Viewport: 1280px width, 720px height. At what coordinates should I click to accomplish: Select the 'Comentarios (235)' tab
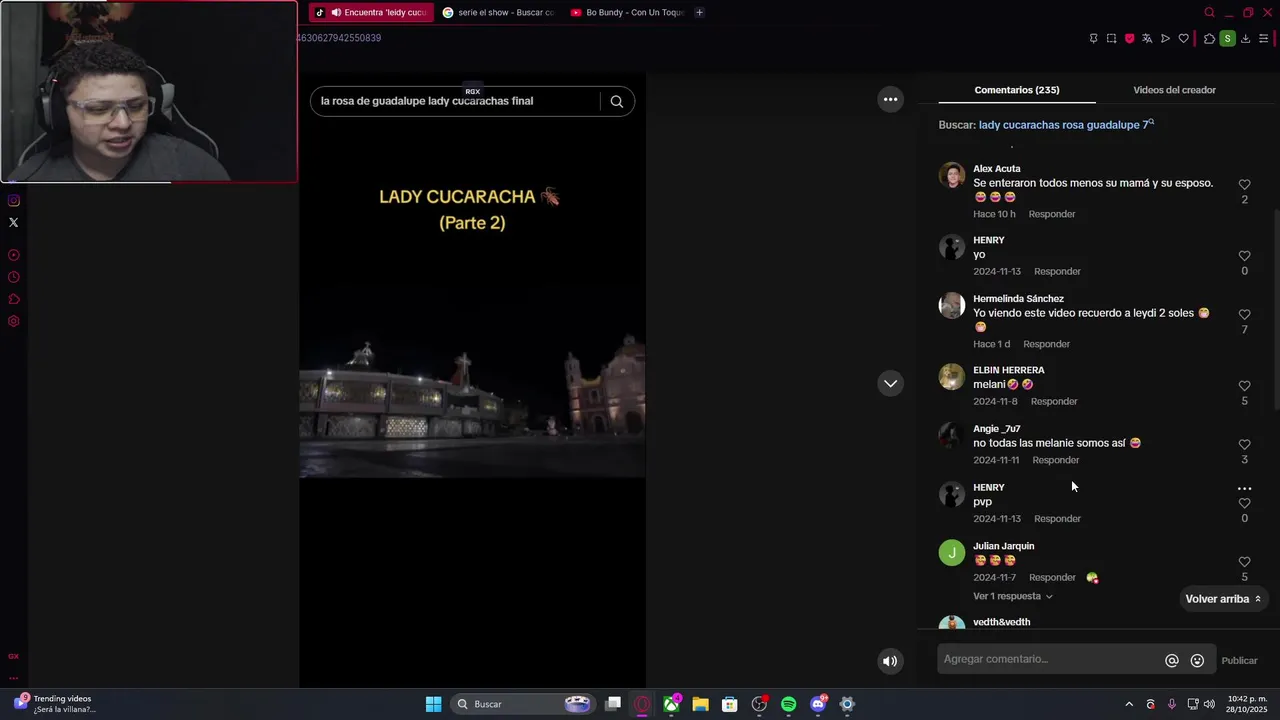(x=1017, y=90)
